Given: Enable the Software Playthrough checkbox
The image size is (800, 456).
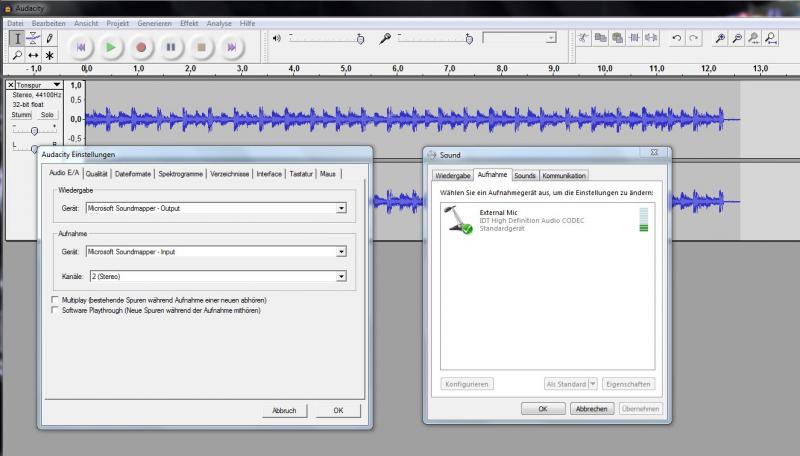Looking at the screenshot, I should coord(55,311).
